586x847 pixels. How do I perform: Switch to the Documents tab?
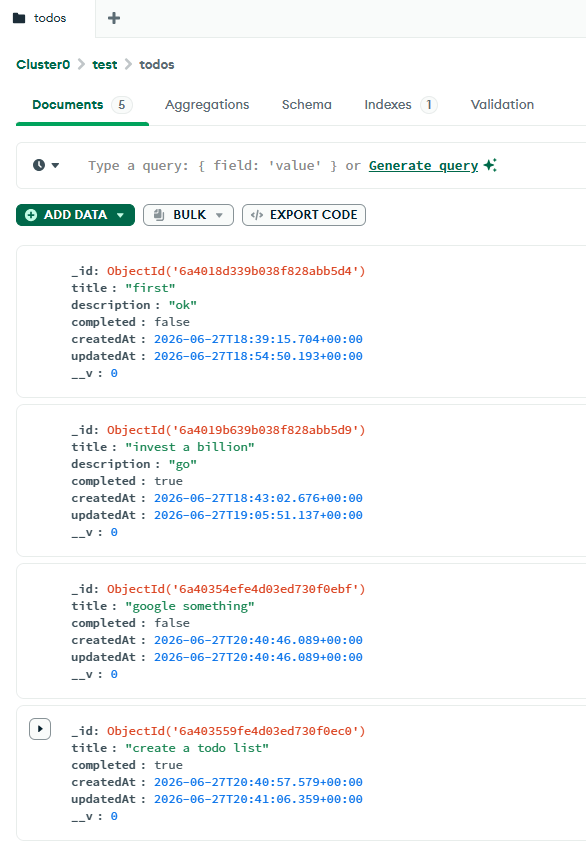click(x=82, y=105)
